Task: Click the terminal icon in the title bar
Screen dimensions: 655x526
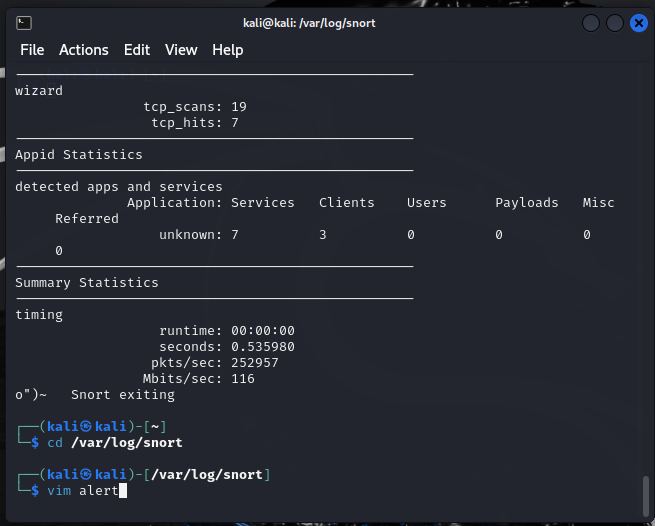Action: tap(24, 23)
